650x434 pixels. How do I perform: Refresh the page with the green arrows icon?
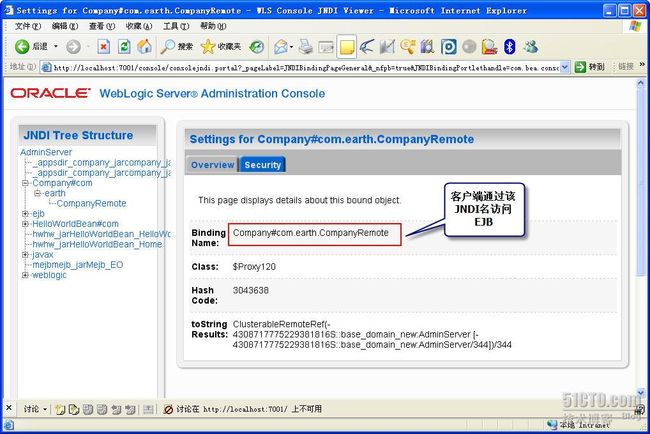click(124, 46)
